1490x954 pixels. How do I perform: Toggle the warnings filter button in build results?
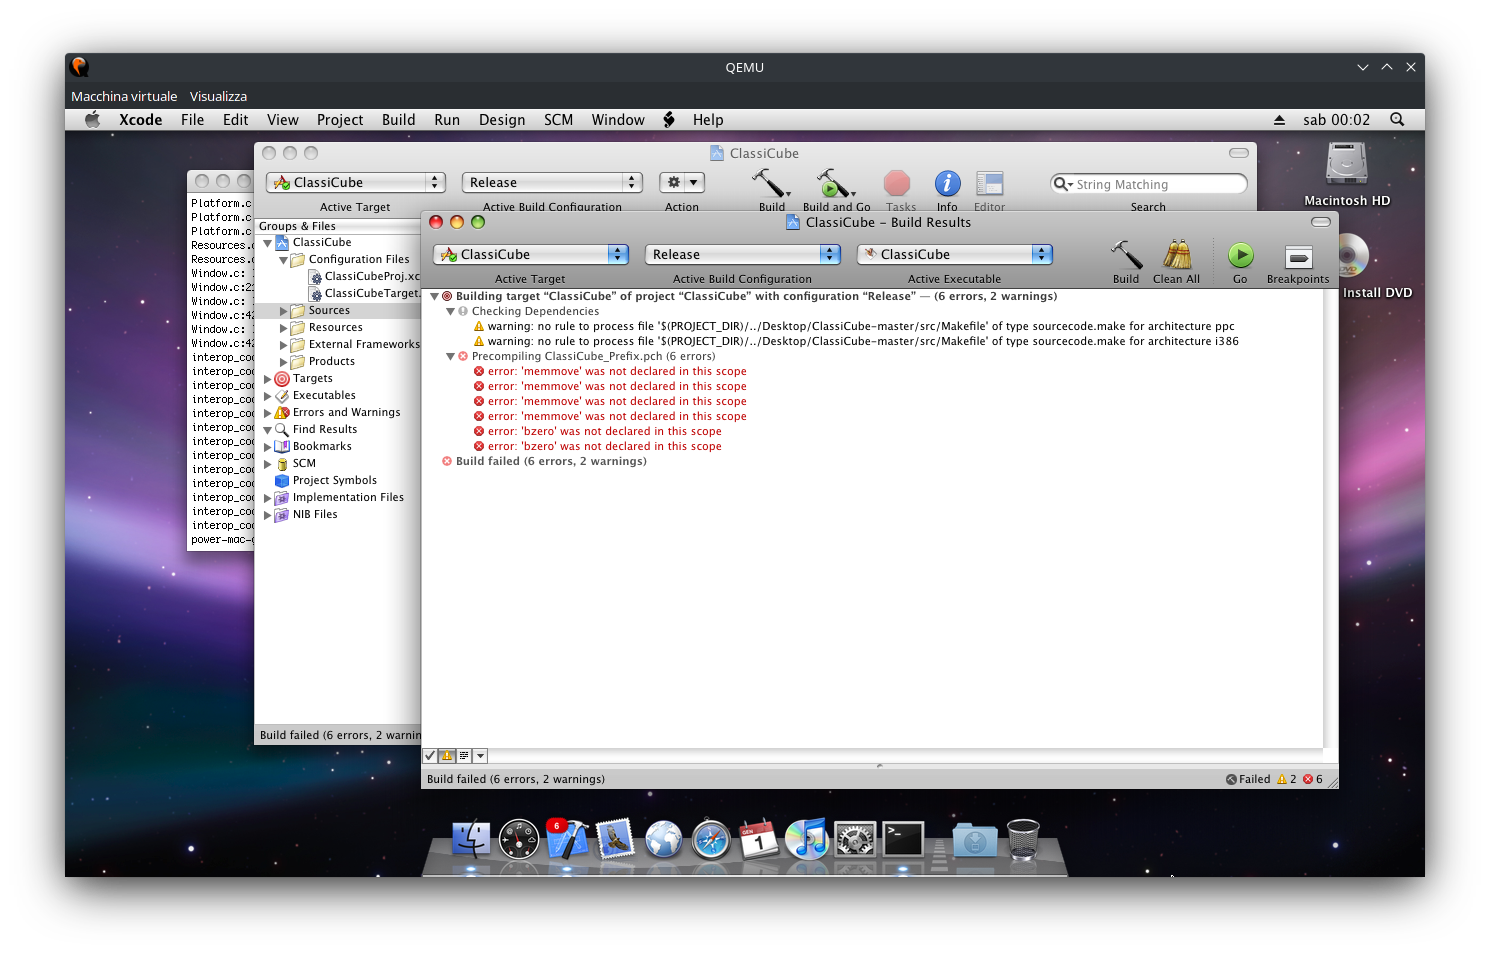[447, 756]
